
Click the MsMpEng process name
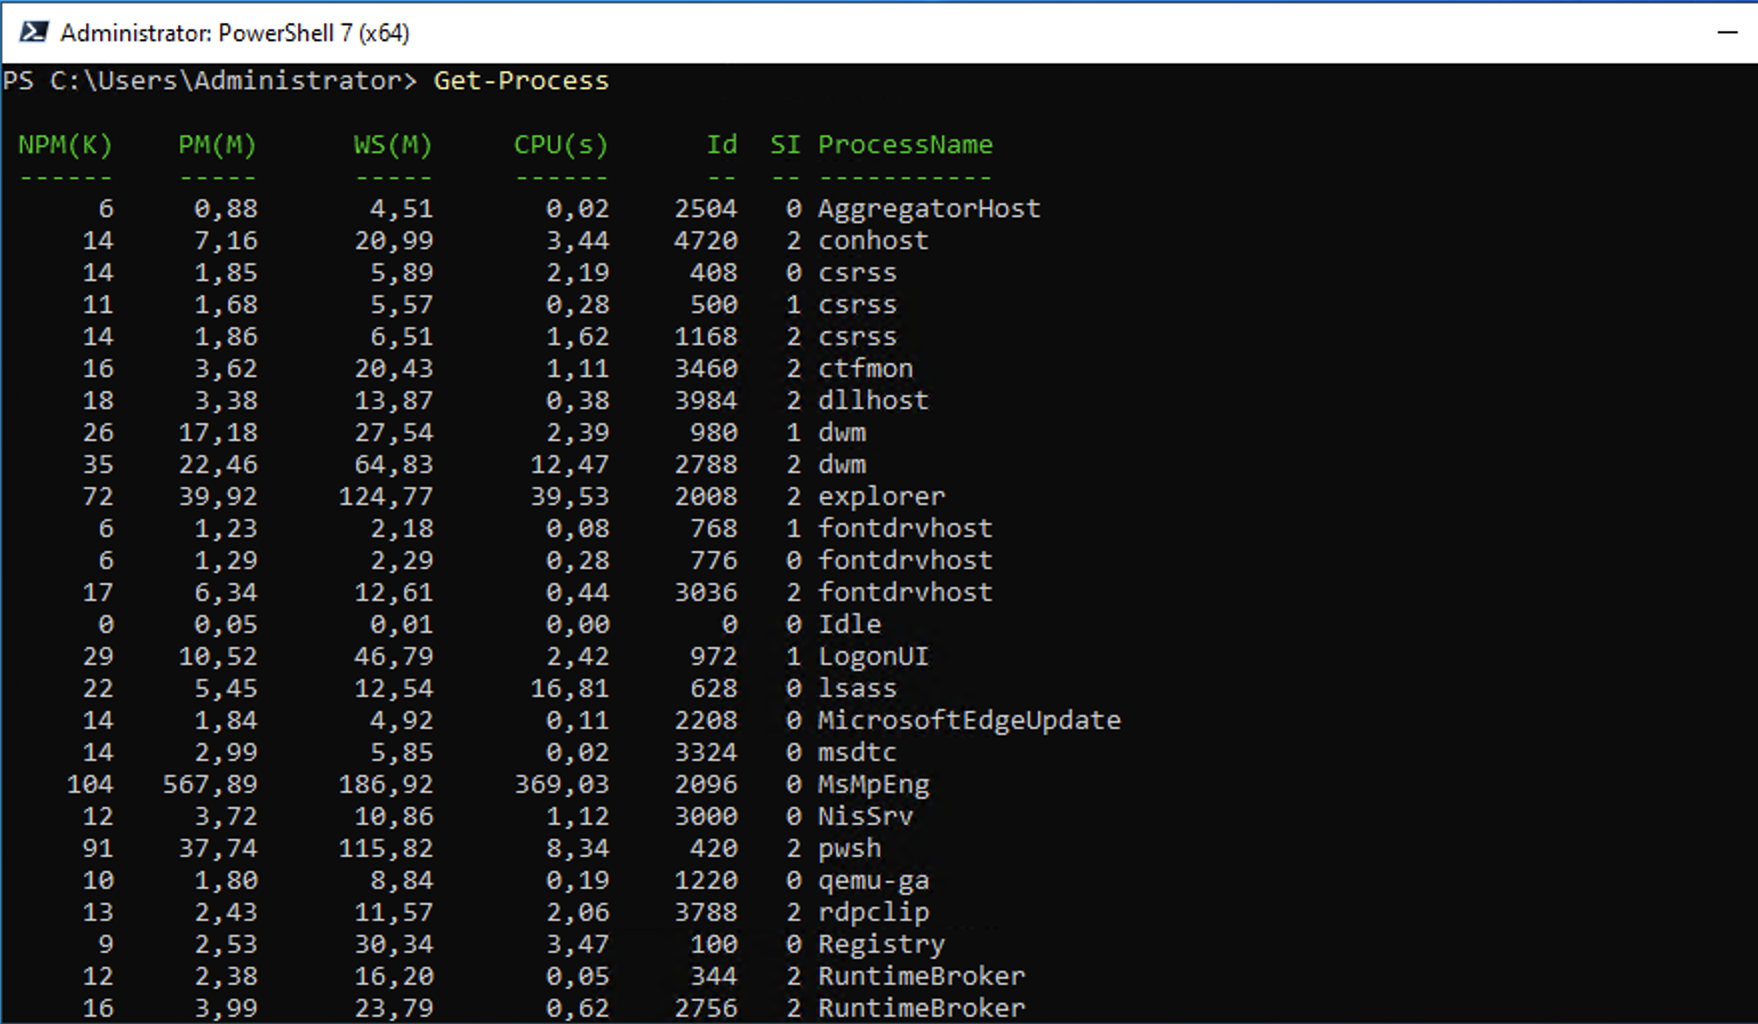point(873,785)
